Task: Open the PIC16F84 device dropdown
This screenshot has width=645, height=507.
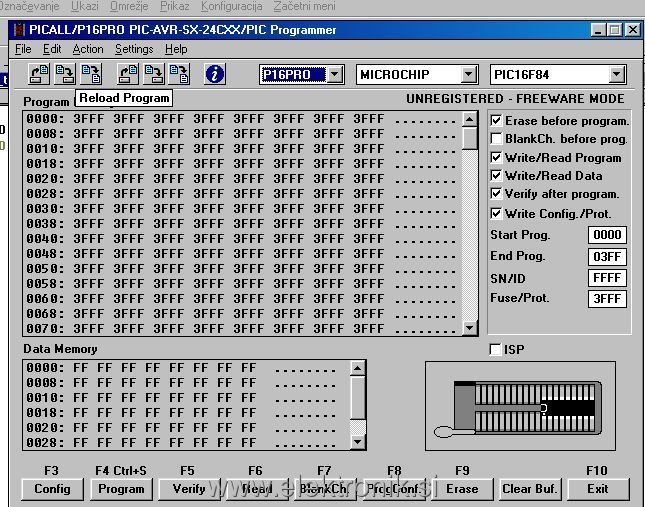Action: pyautogui.click(x=616, y=75)
